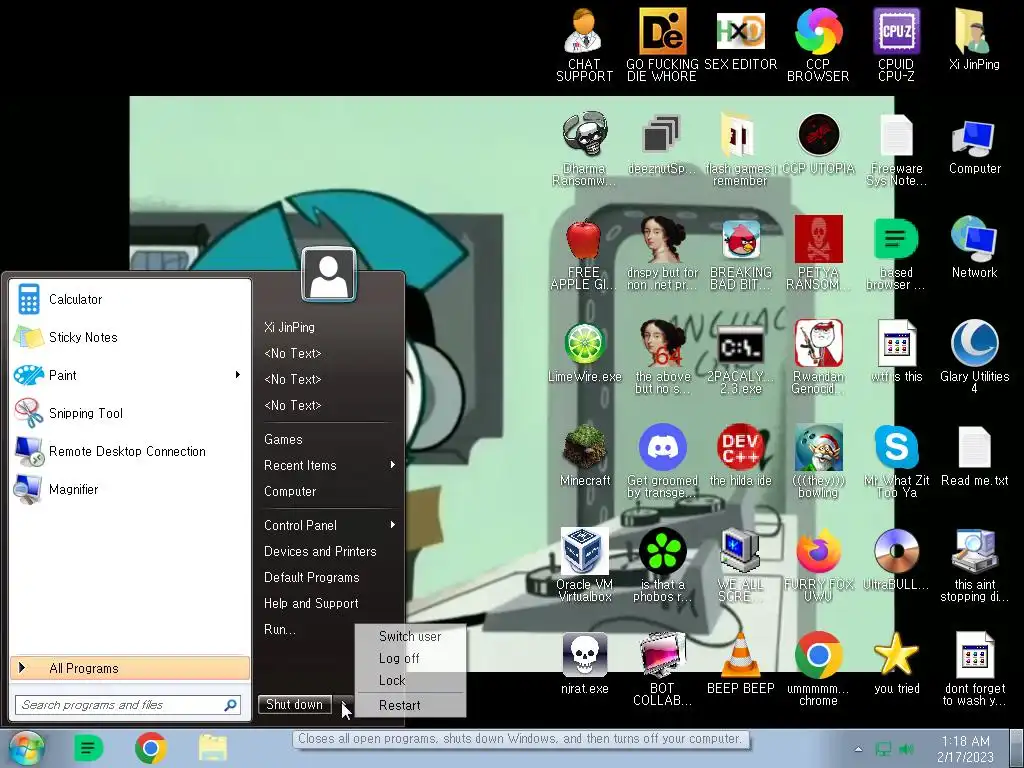Open the ummmmm... chrome desktop icon
1024x768 pixels.
pyautogui.click(x=818, y=669)
